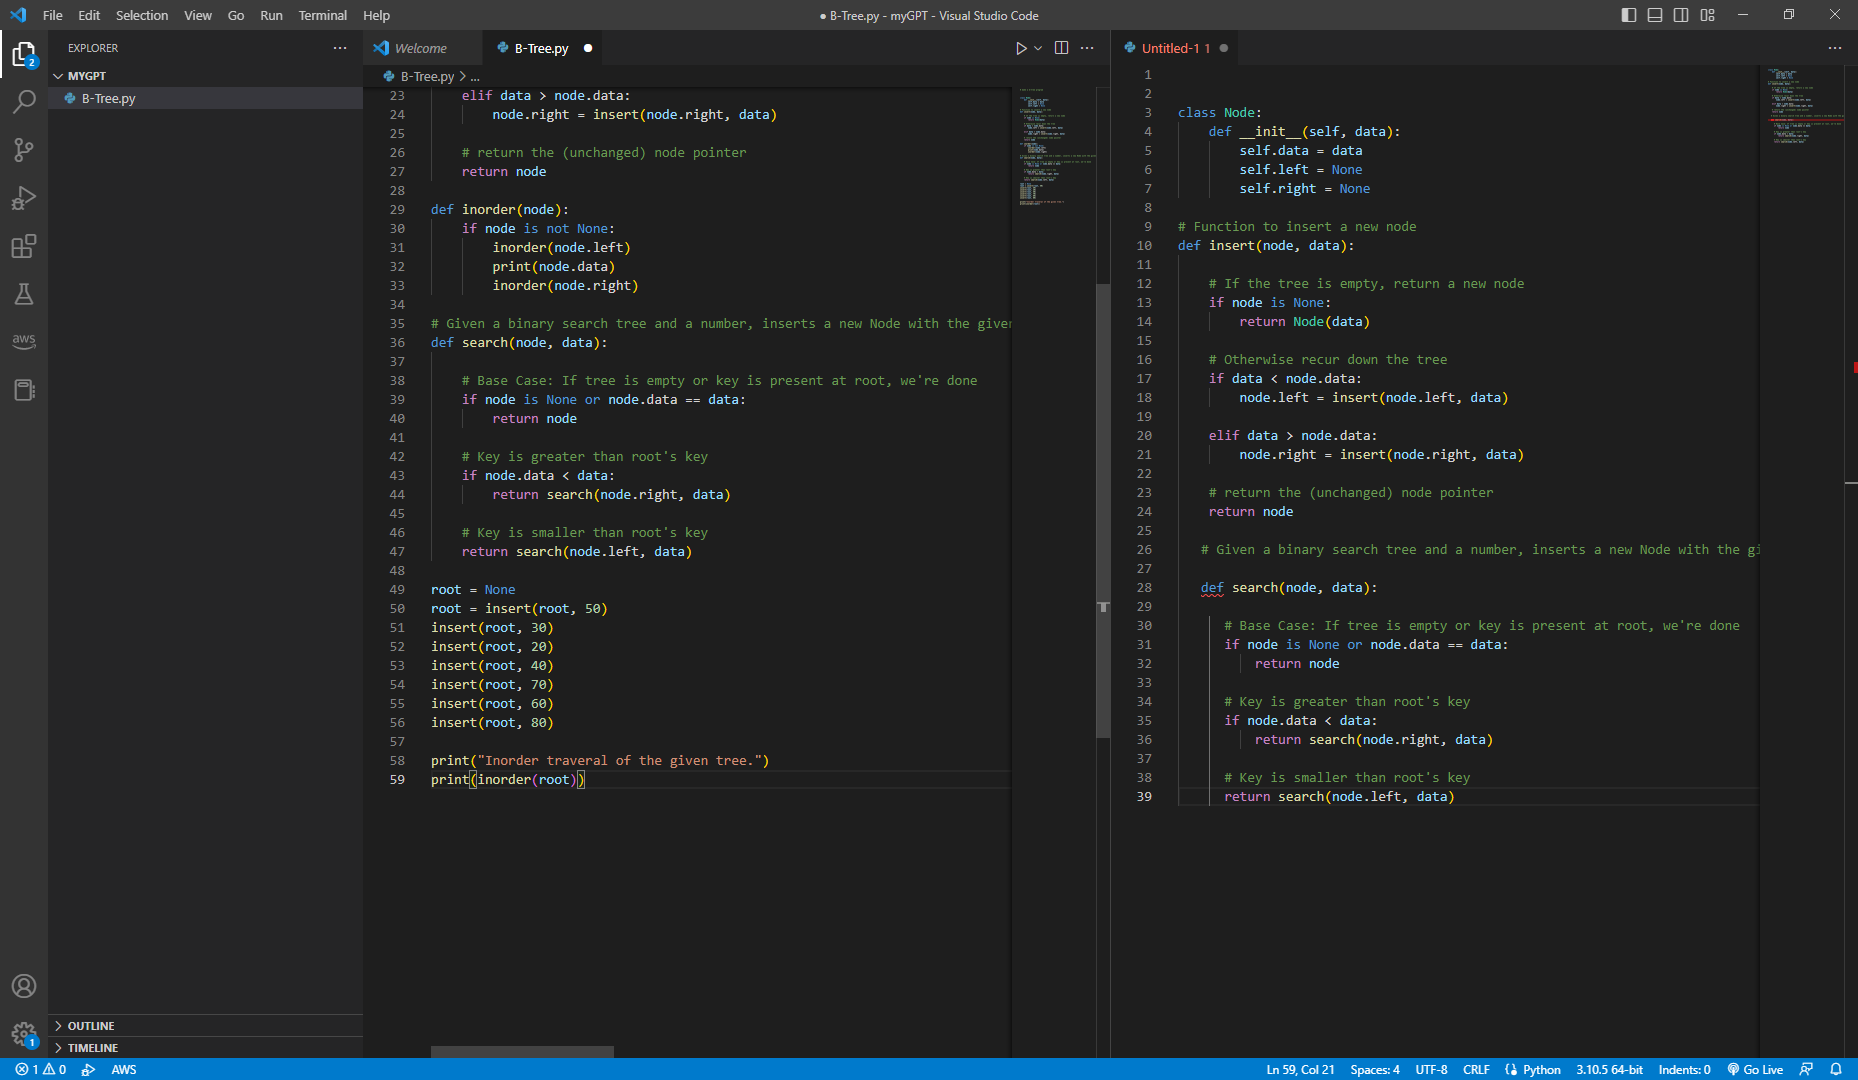
Task: Open notifications bell in status bar
Action: 1836,1069
